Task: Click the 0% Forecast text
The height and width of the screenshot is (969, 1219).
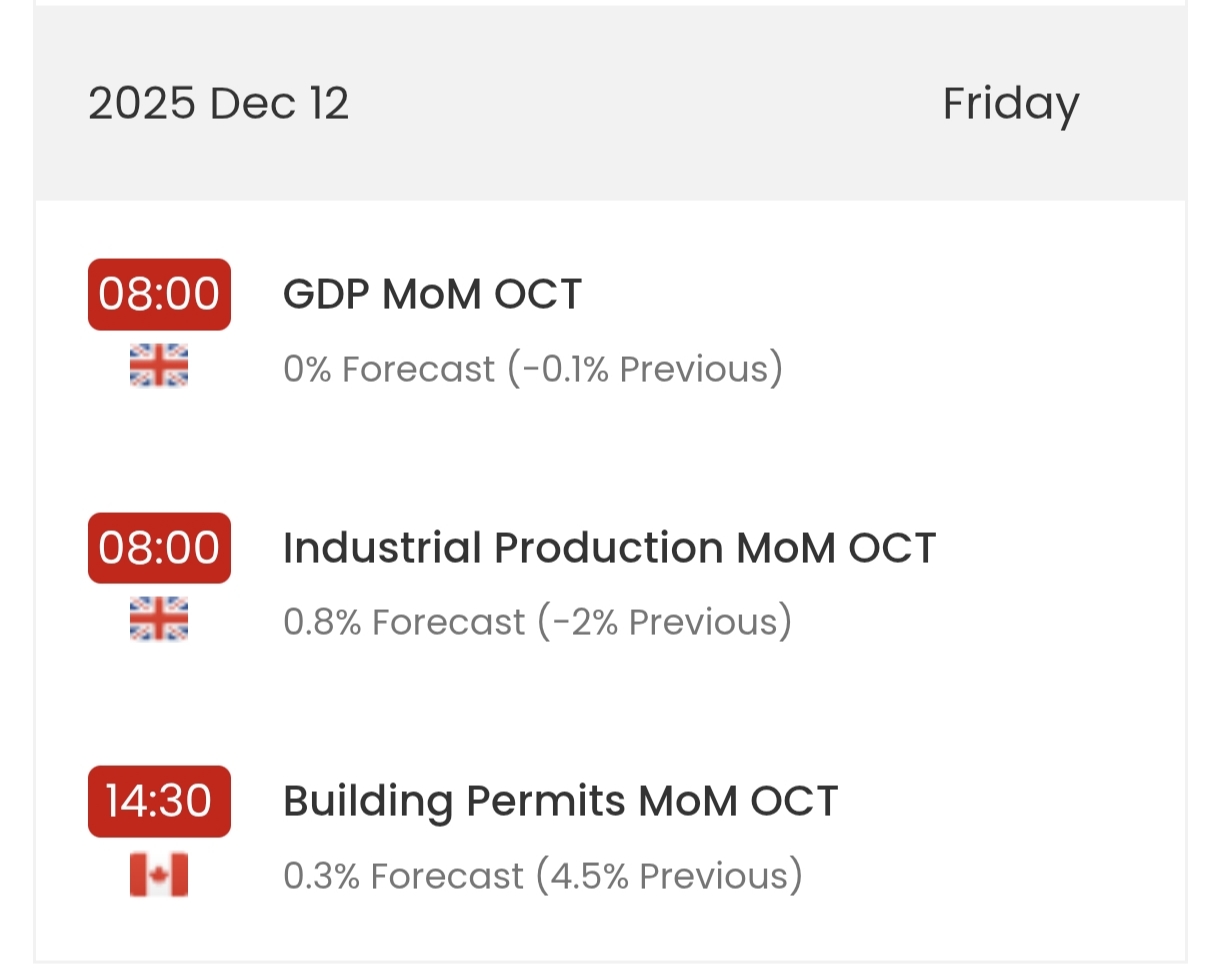Action: (389, 369)
